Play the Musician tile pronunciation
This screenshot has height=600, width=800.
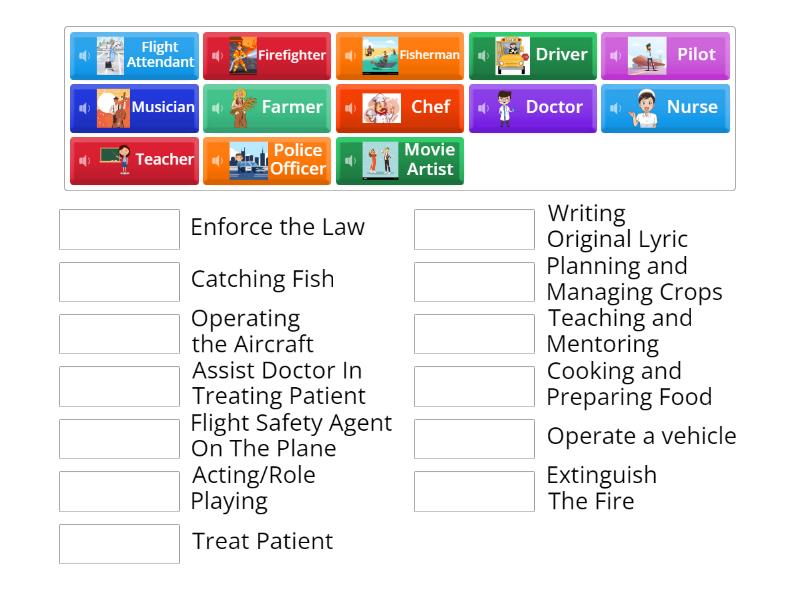pos(85,107)
